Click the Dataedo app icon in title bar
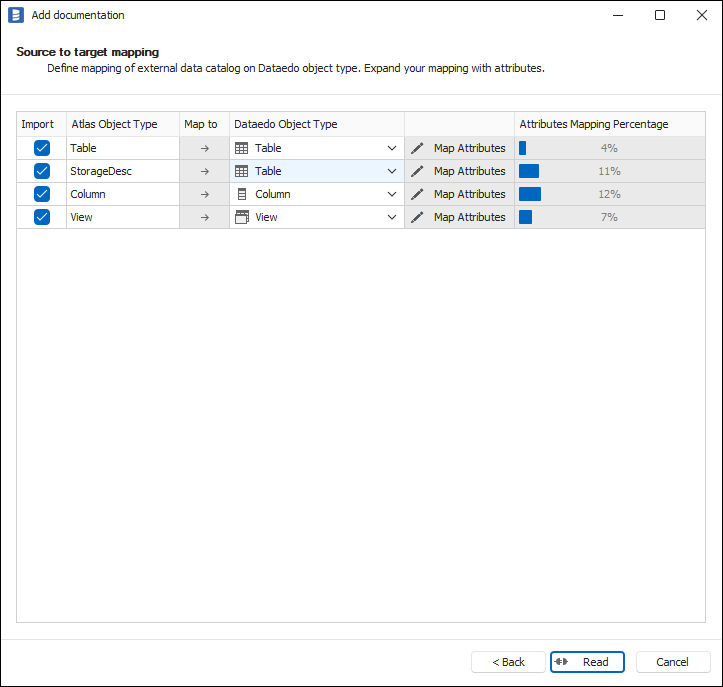This screenshot has width=723, height=687. click(16, 15)
